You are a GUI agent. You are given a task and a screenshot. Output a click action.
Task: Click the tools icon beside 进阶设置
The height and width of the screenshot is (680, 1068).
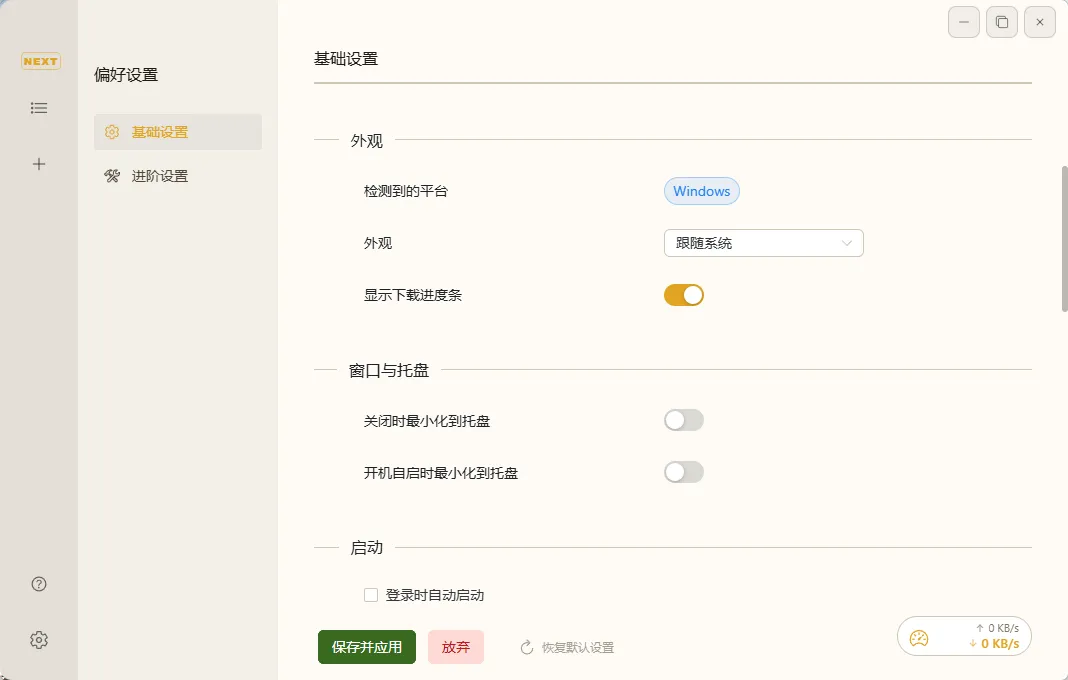112,176
